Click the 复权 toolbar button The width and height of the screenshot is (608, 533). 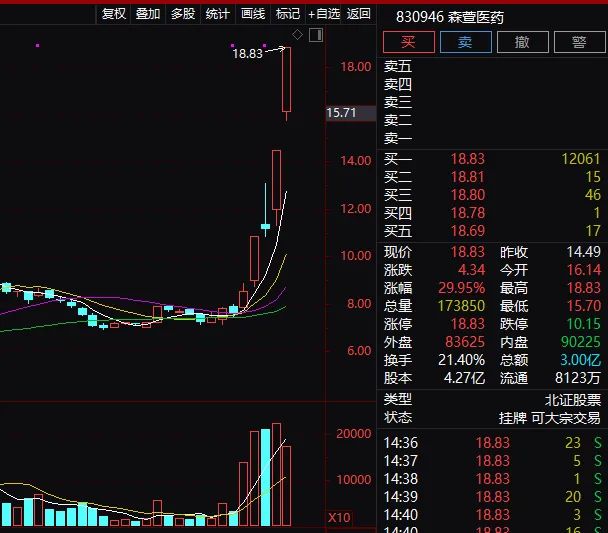tap(113, 14)
